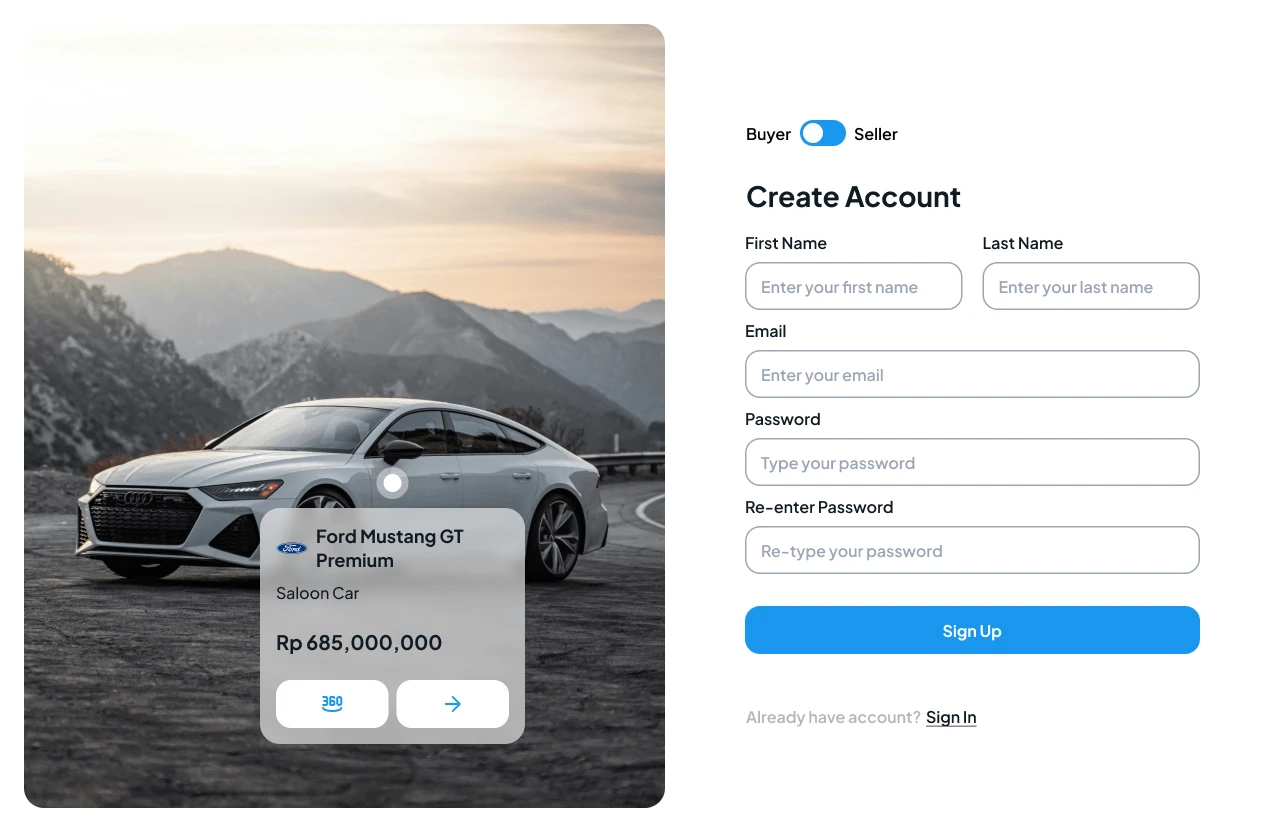Click the Ford Mustang GT Premium title
The width and height of the screenshot is (1280, 832).
pyautogui.click(x=390, y=548)
